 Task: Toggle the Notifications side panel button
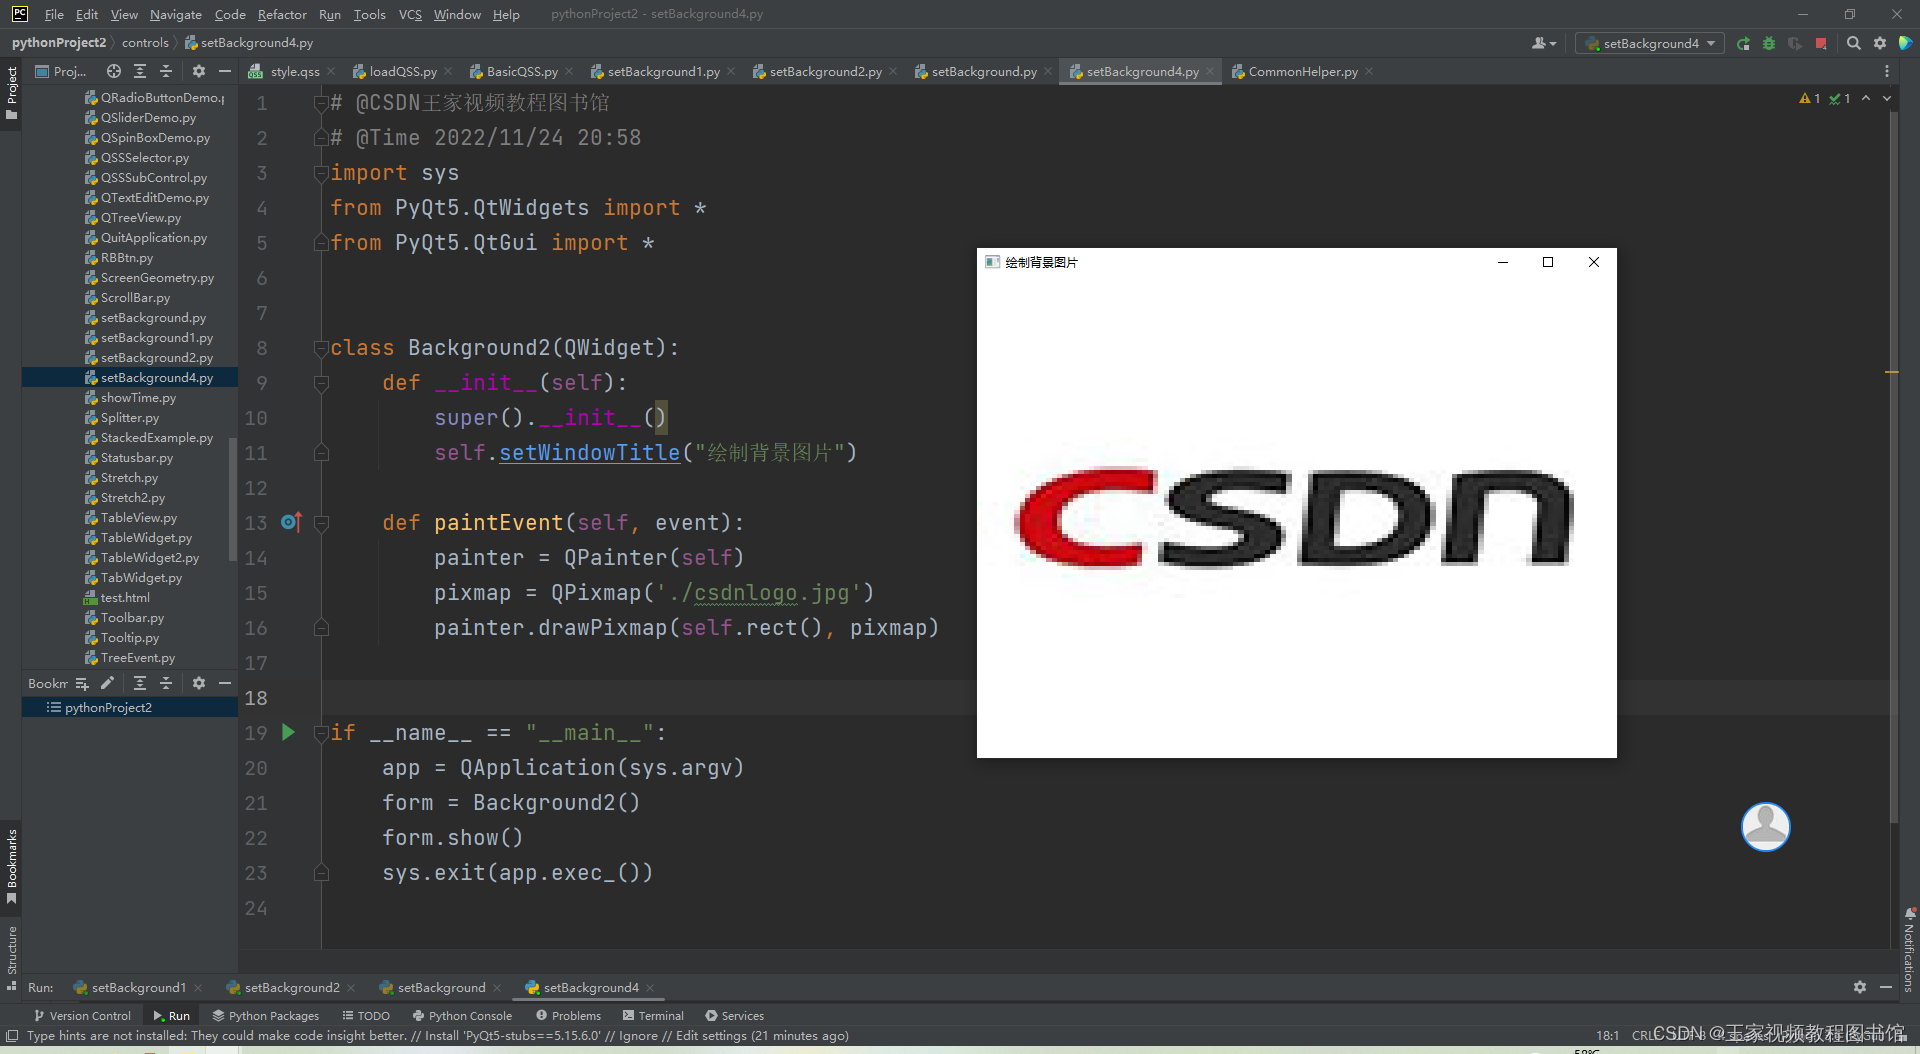click(1909, 949)
